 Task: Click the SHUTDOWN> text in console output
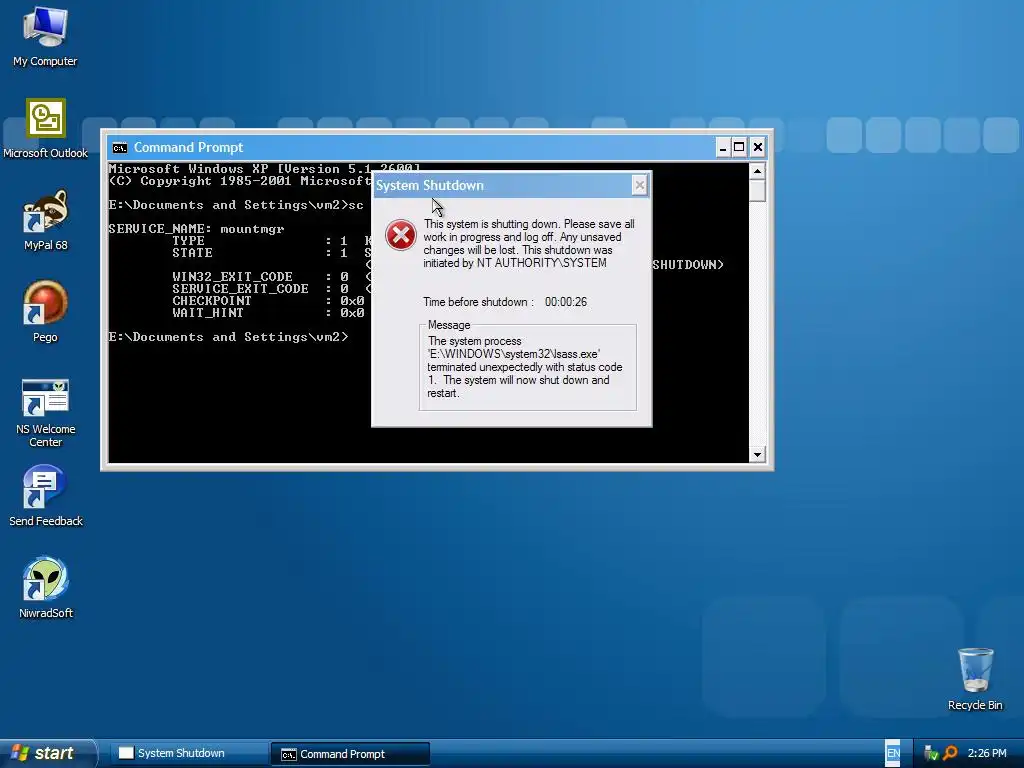[x=688, y=264]
